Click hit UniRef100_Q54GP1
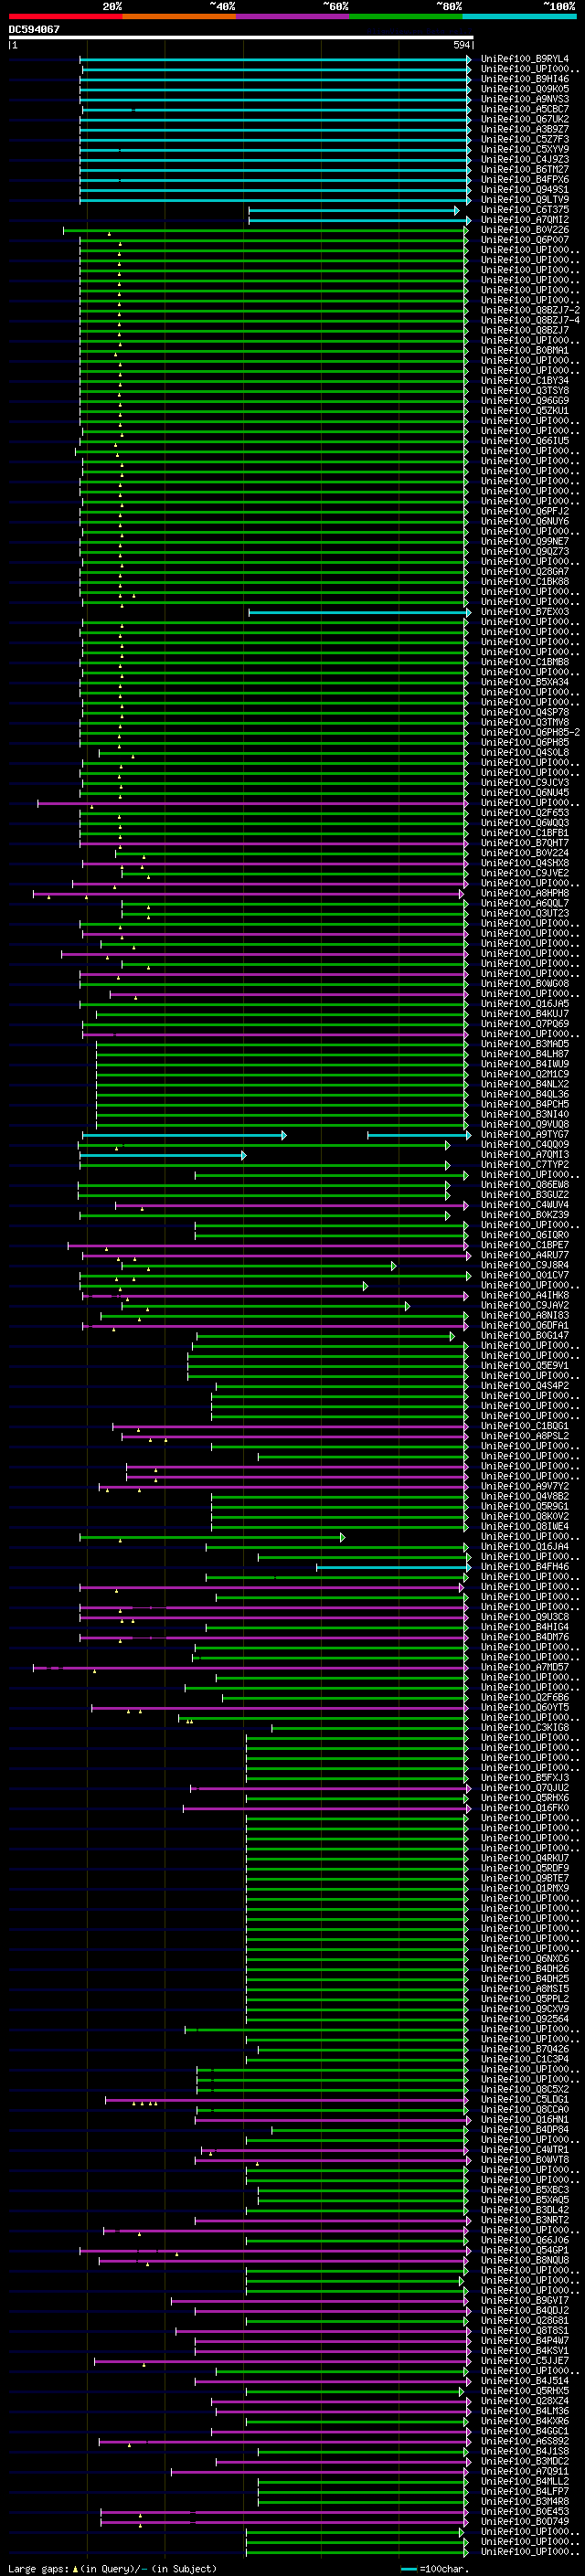Screen dimensions: 585x2576 525,2250
